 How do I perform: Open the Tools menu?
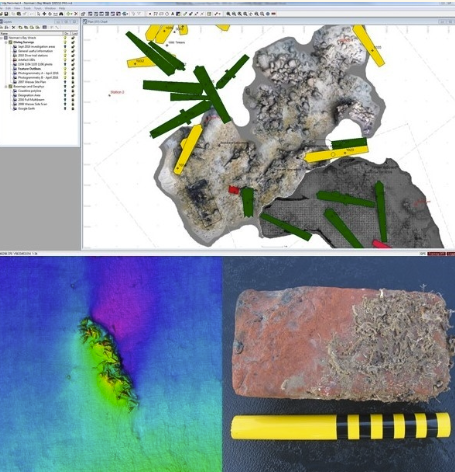pos(27,8)
